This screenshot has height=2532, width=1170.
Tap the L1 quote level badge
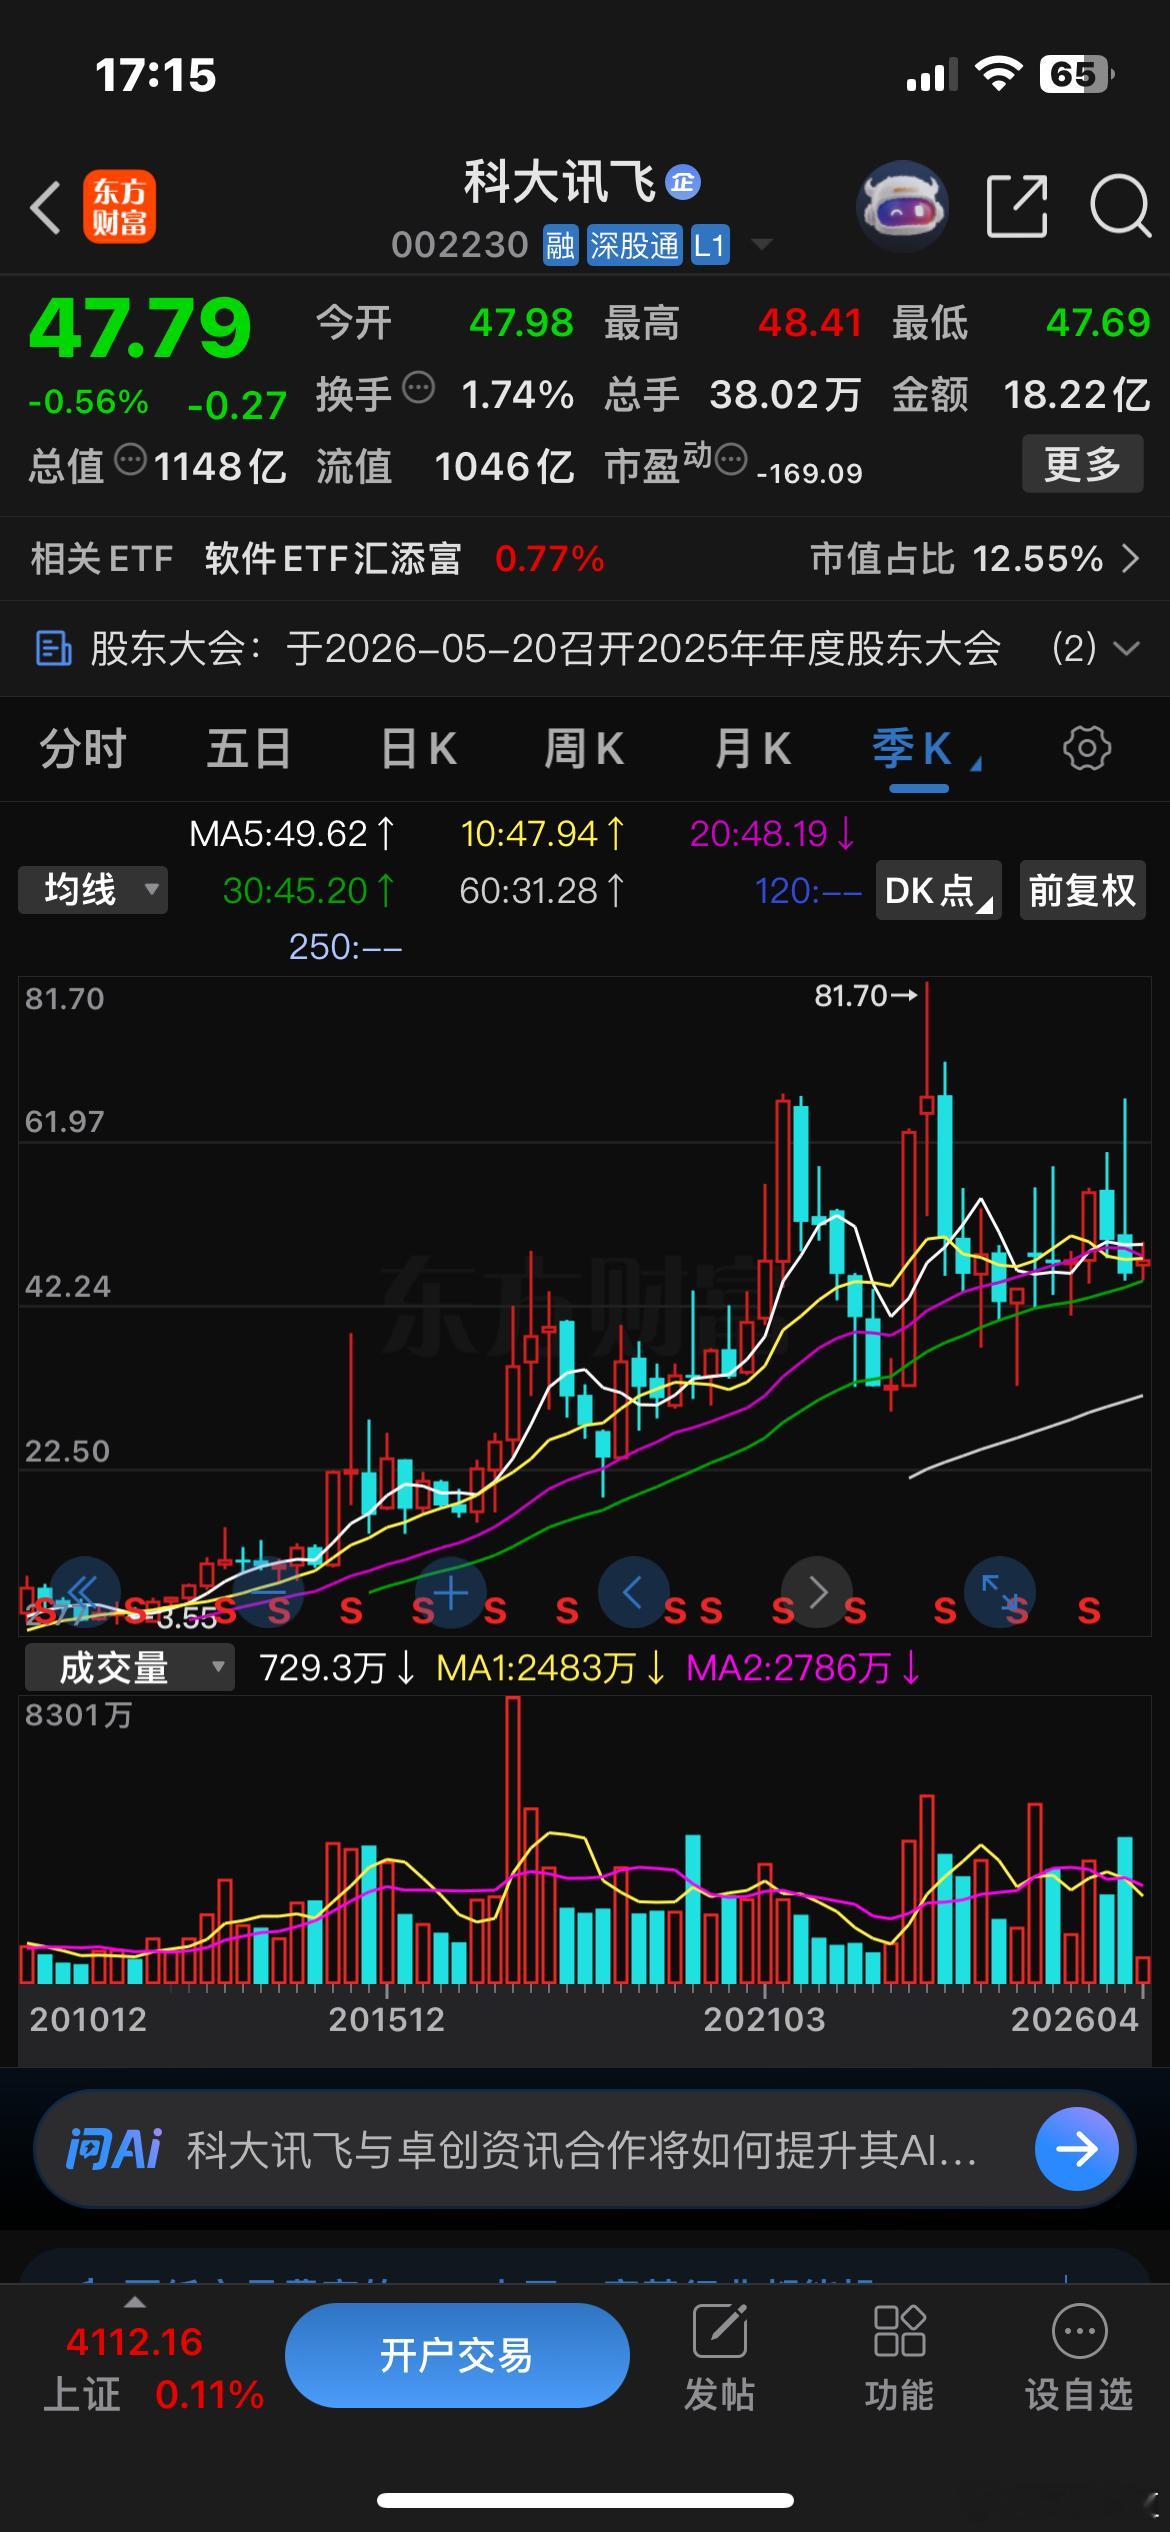pyautogui.click(x=709, y=245)
